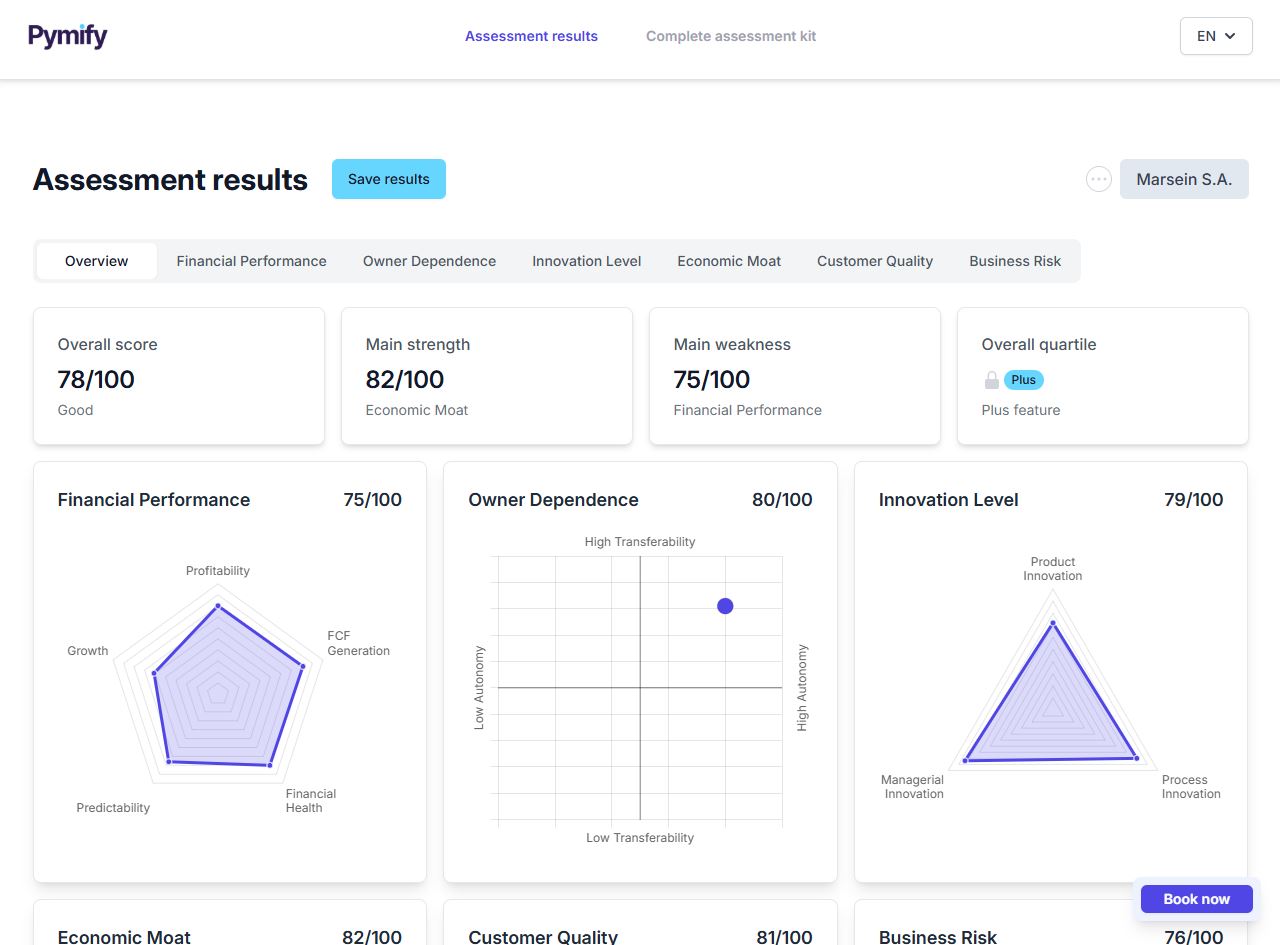Click the Marsein S.A. company button
Viewport: 1280px width, 945px height.
pyautogui.click(x=1184, y=179)
